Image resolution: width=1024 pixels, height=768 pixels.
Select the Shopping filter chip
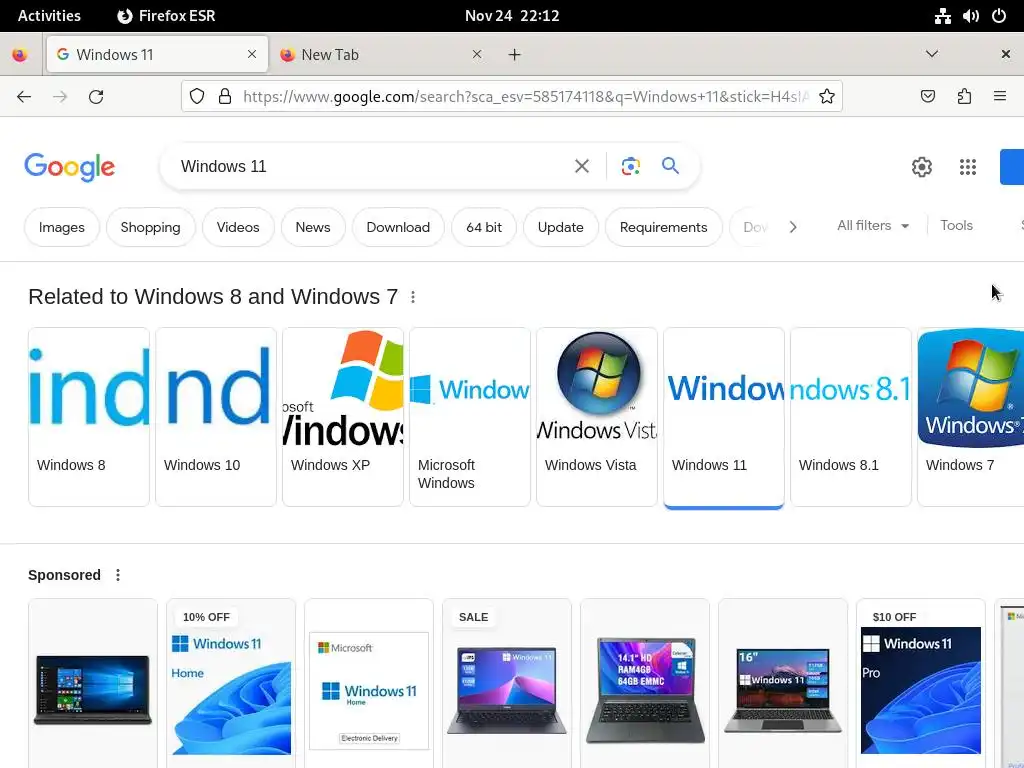tap(150, 227)
